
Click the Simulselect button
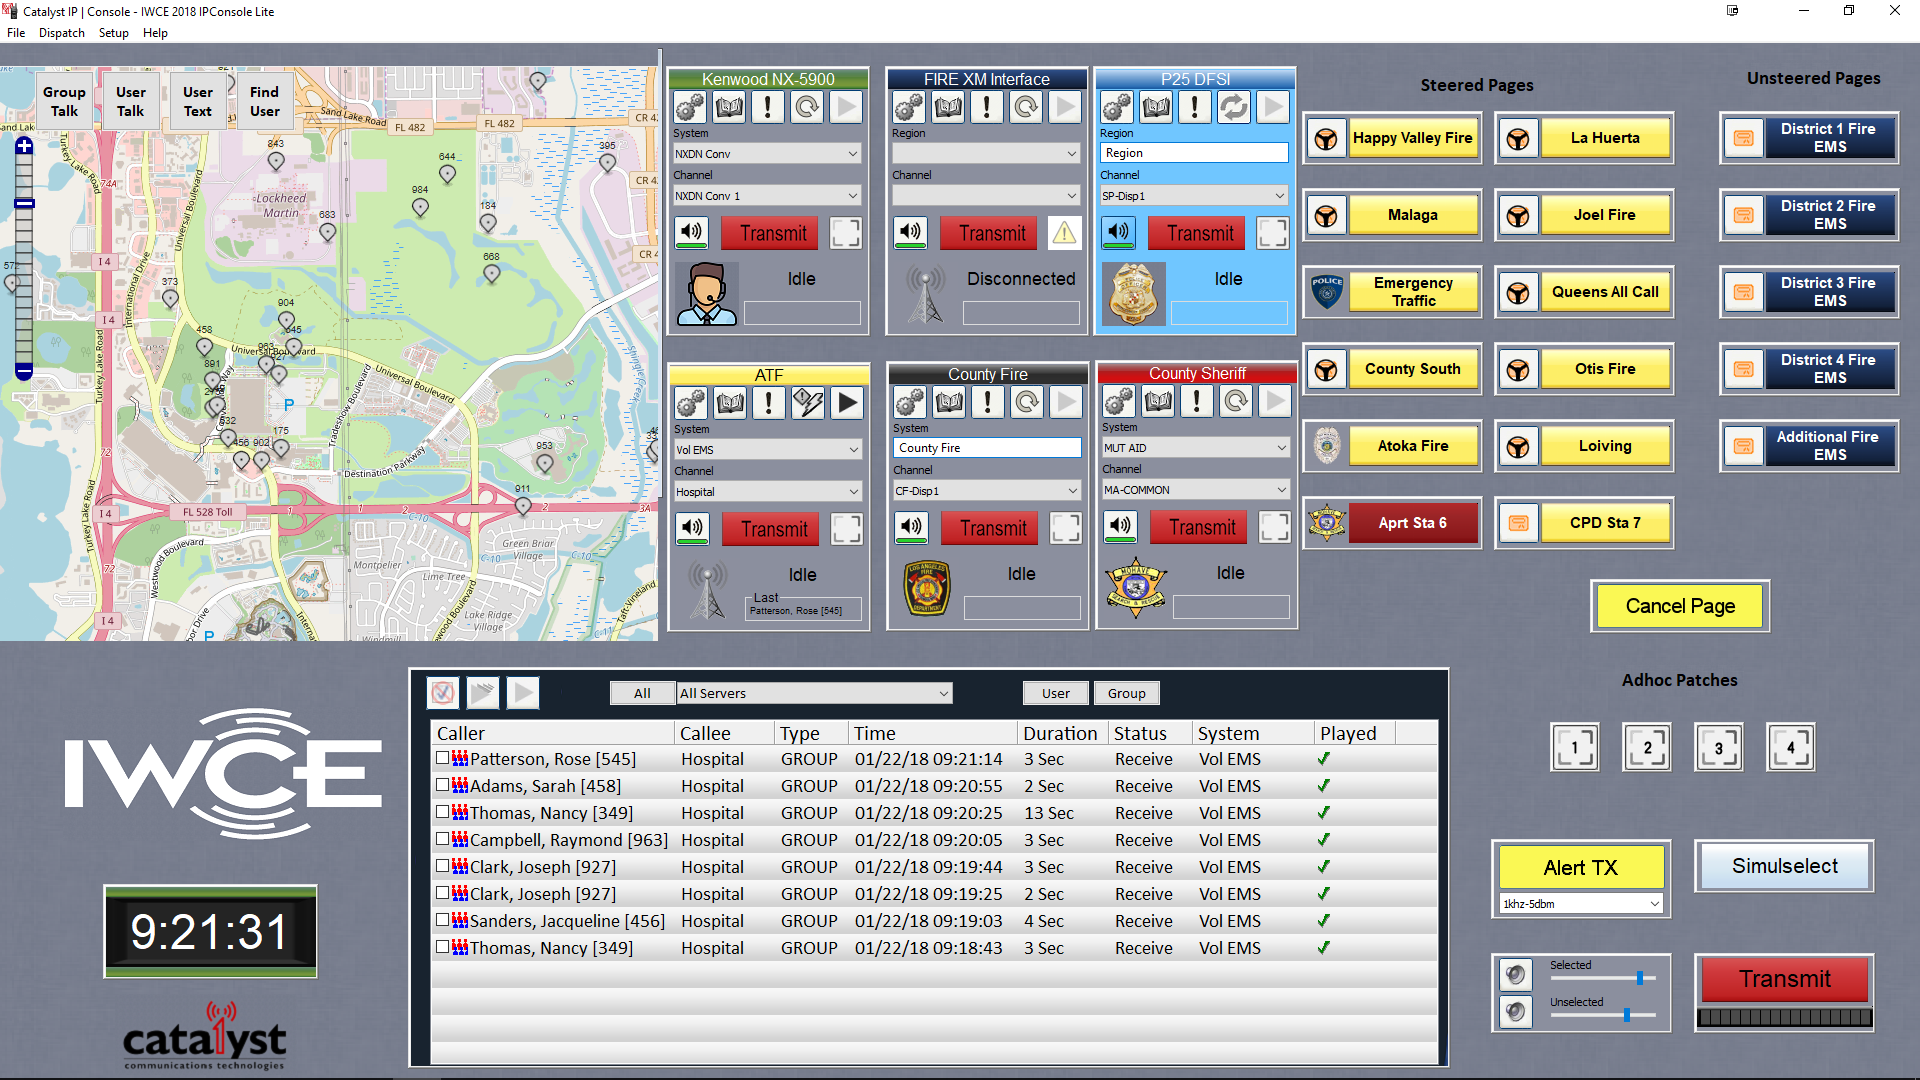pyautogui.click(x=1784, y=866)
